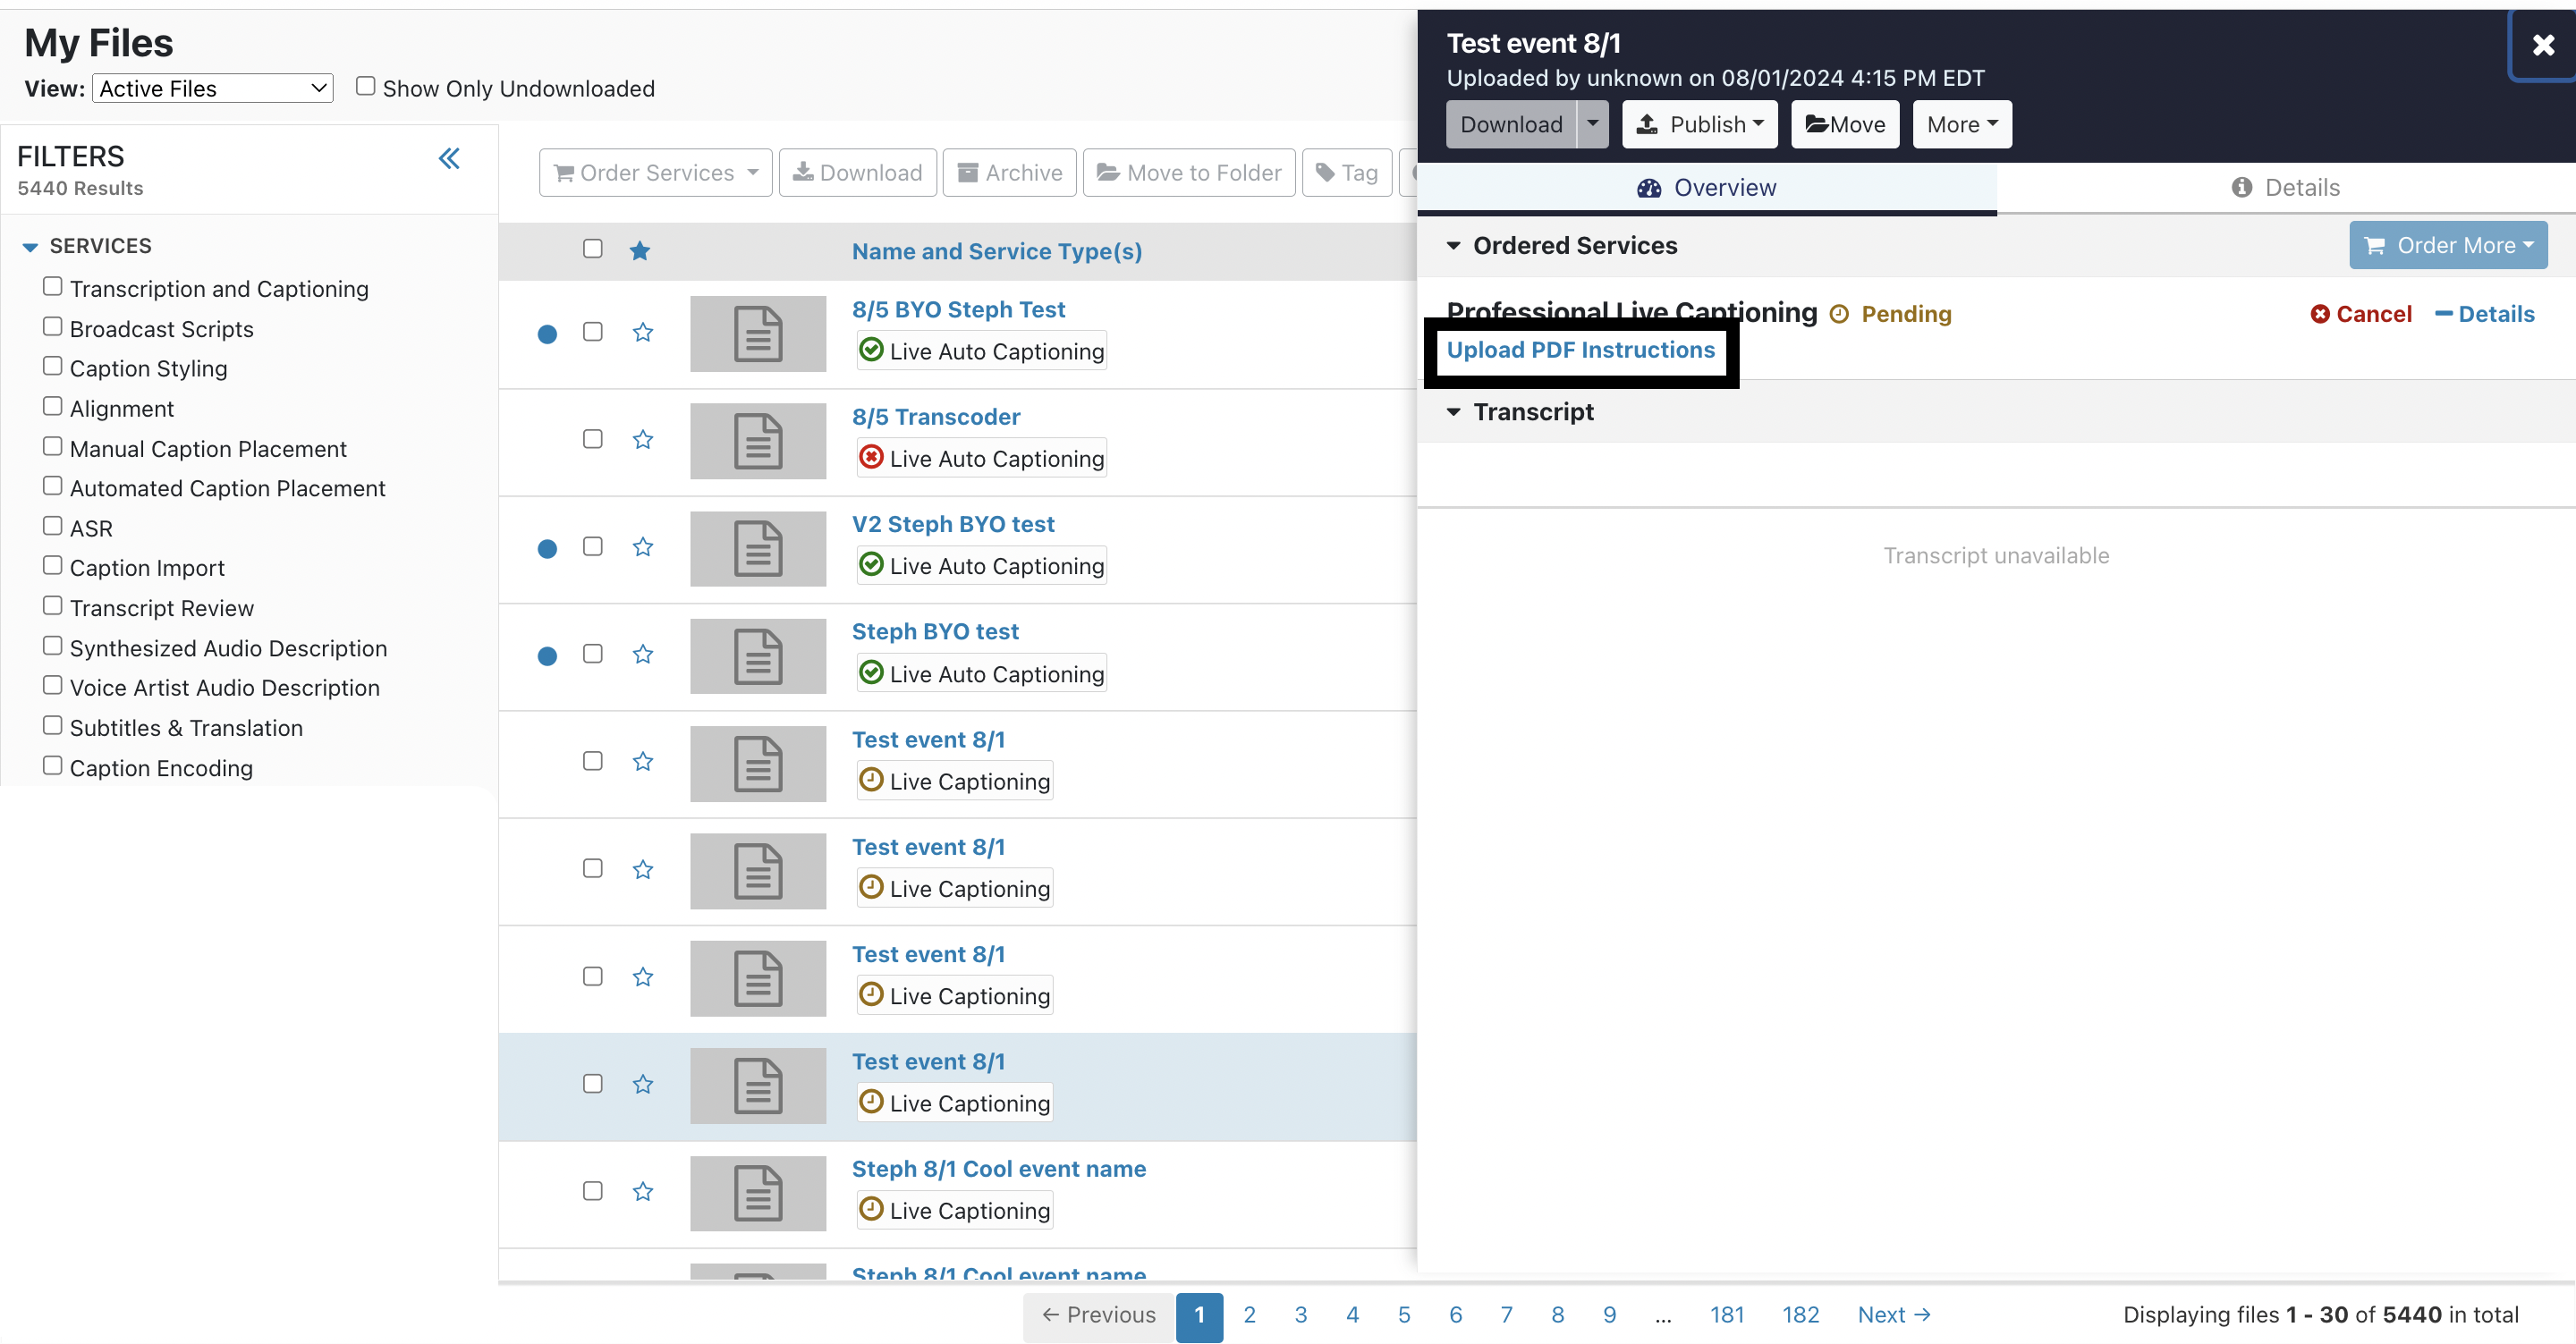Viewport: 2576px width, 1344px height.
Task: Cancel the Professional Live Captioning order
Action: (x=2361, y=313)
